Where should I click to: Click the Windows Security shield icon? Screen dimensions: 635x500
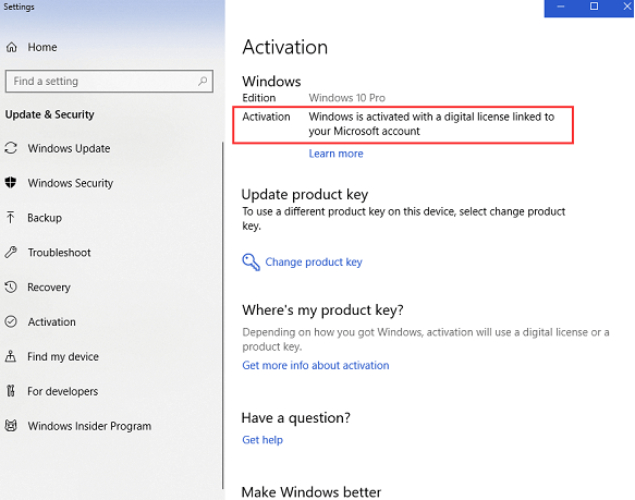[12, 183]
